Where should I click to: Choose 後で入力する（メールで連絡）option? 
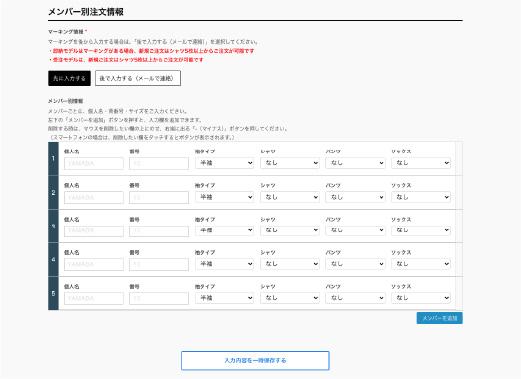(138, 78)
